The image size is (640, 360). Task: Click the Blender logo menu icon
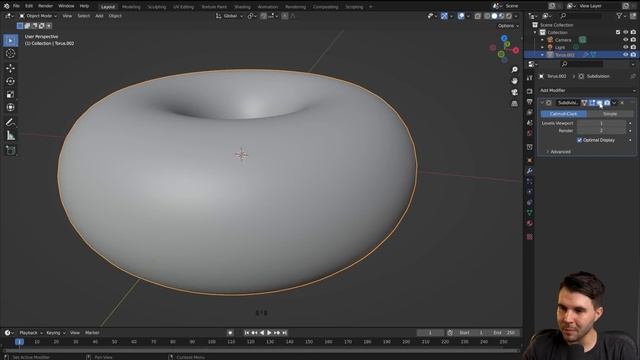(6, 6)
